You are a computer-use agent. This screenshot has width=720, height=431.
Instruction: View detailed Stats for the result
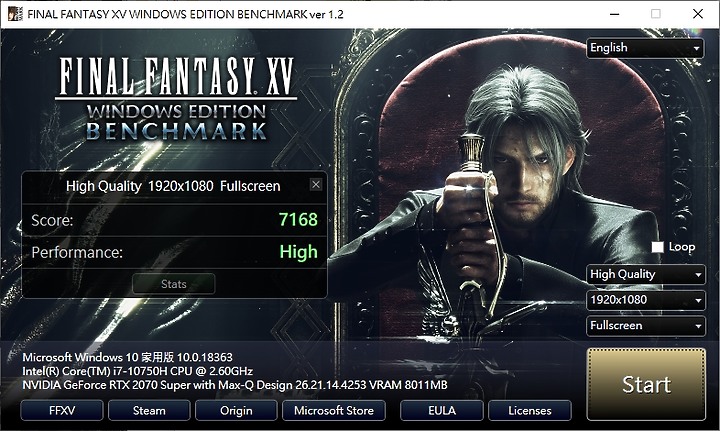click(174, 284)
